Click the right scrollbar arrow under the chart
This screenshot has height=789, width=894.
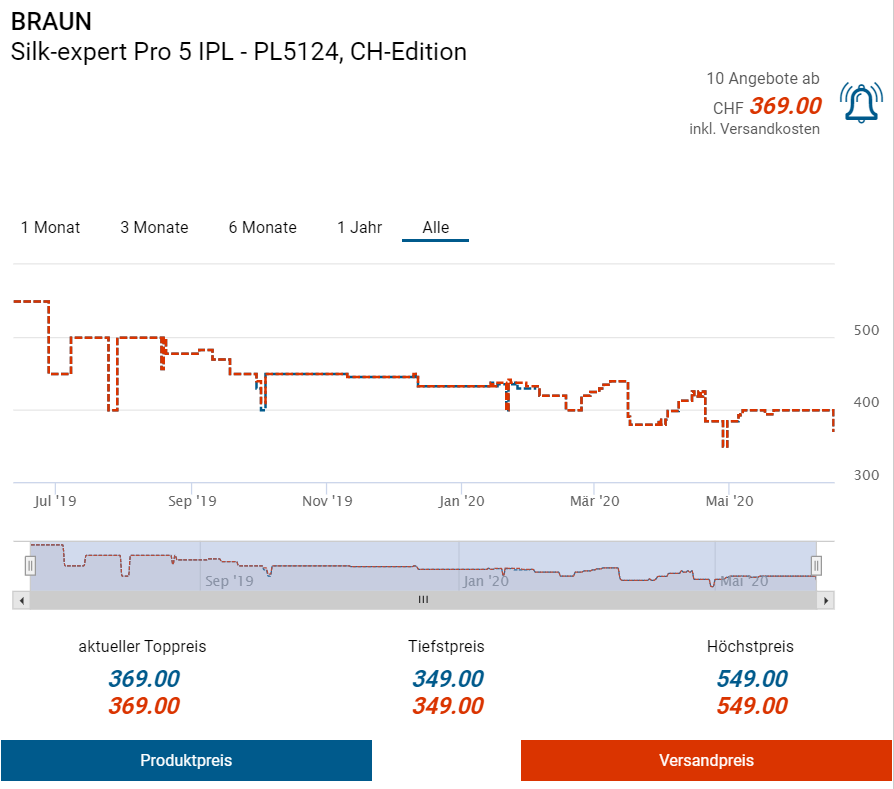point(825,600)
